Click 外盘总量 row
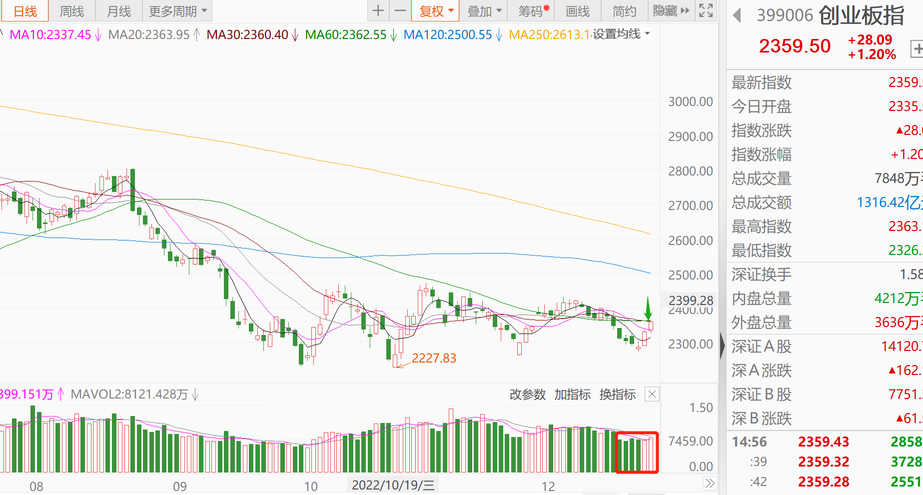This screenshot has width=923, height=495. coord(826,323)
